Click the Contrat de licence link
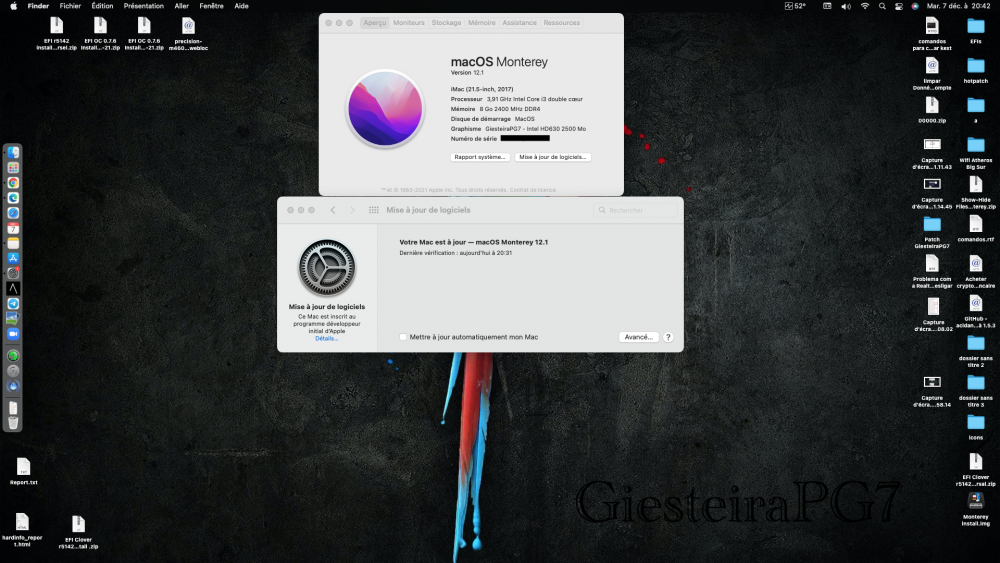 click(533, 190)
